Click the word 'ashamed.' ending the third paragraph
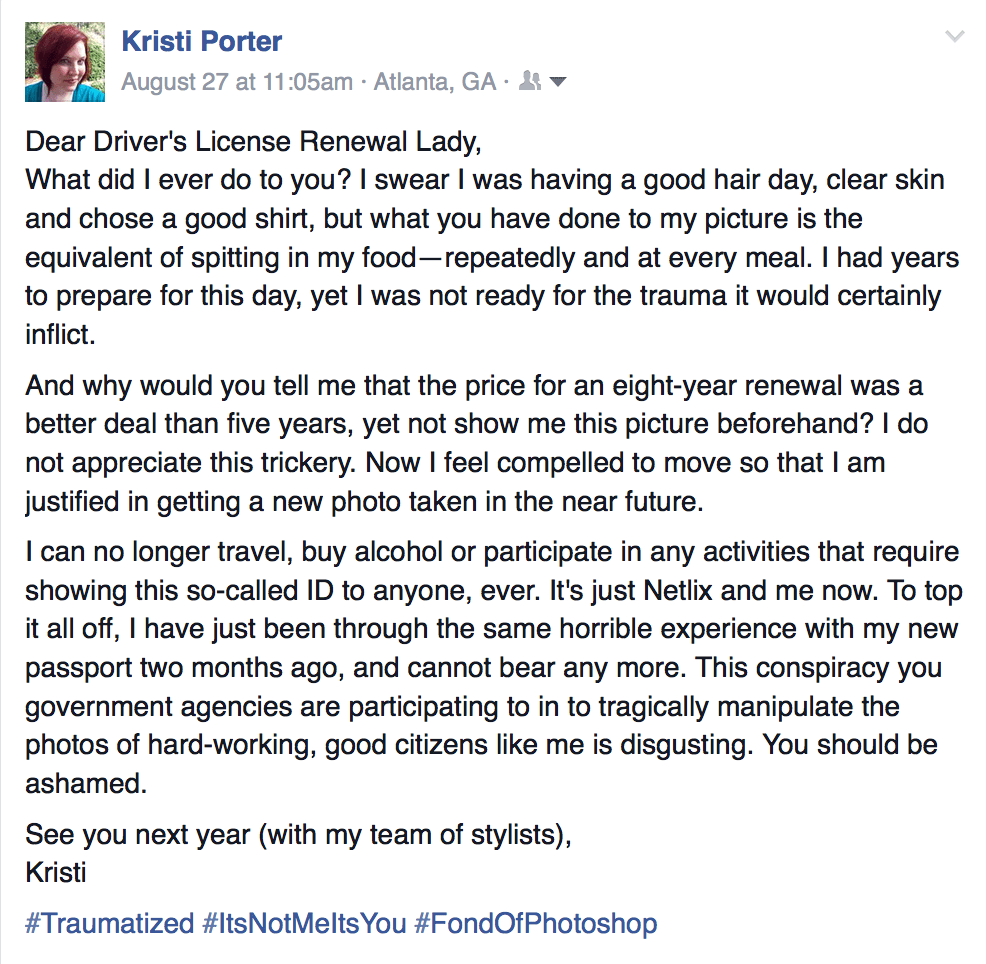Viewport: 986px width, 964px height. pyautogui.click(x=86, y=783)
